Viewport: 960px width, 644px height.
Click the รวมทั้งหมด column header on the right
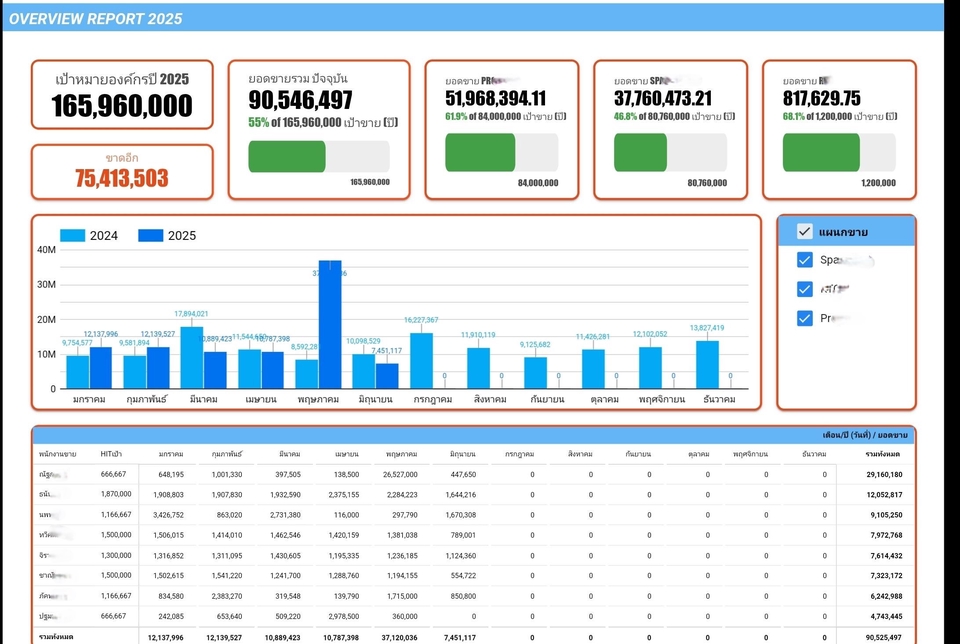pos(884,453)
